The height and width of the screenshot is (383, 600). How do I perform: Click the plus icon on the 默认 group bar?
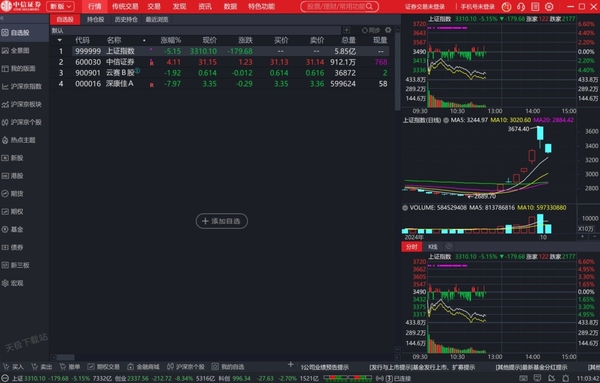click(x=346, y=30)
